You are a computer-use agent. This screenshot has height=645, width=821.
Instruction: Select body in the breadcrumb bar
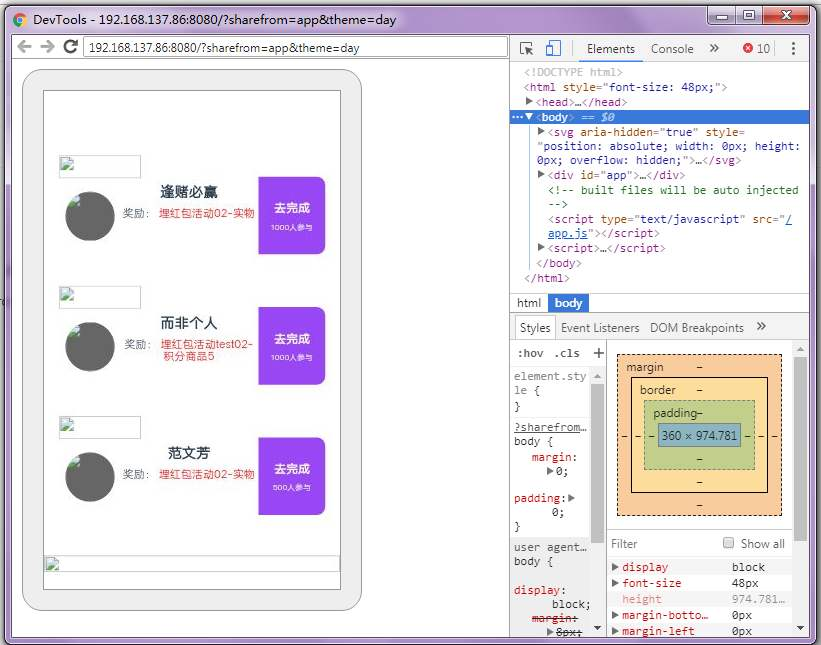(568, 303)
